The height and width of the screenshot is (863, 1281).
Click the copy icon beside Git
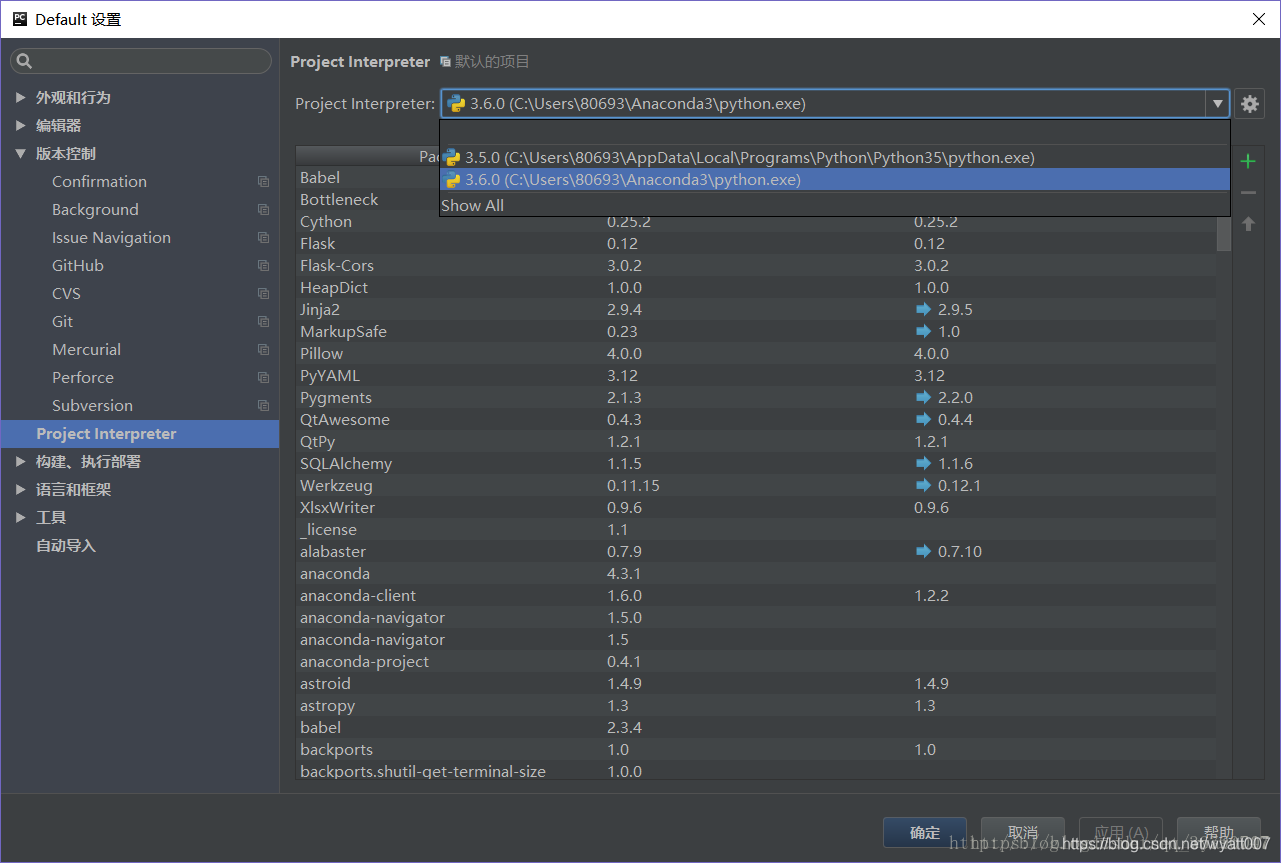pyautogui.click(x=263, y=322)
